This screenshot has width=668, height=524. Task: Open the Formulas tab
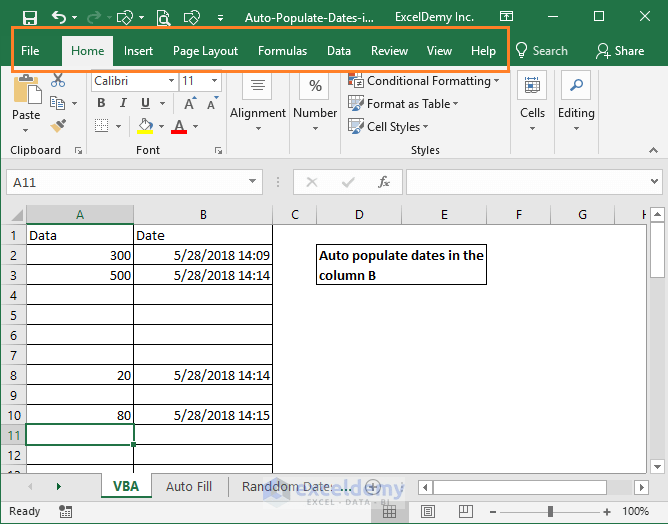(x=282, y=51)
